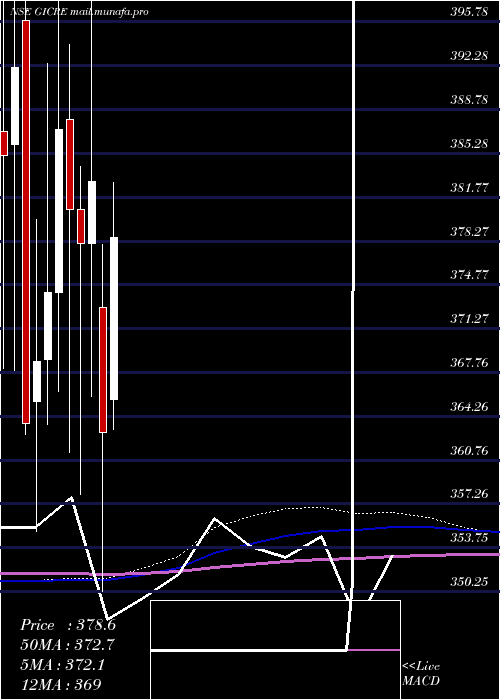This screenshot has width=500, height=700.
Task: Click the 357.26 price axis label
Action: point(469,494)
